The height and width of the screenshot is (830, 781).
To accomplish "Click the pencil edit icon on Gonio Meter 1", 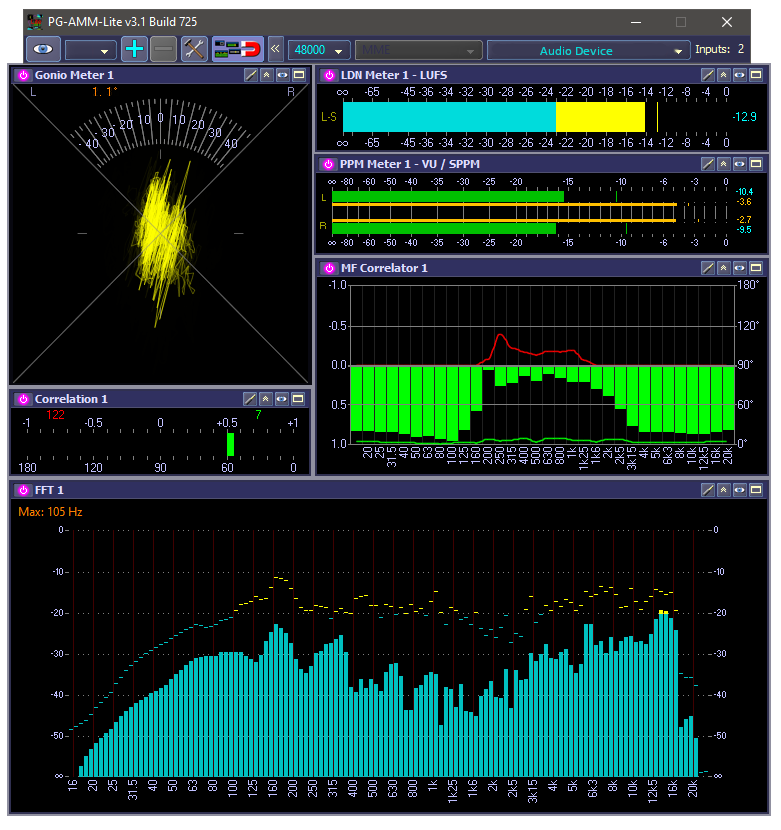I will (251, 75).
